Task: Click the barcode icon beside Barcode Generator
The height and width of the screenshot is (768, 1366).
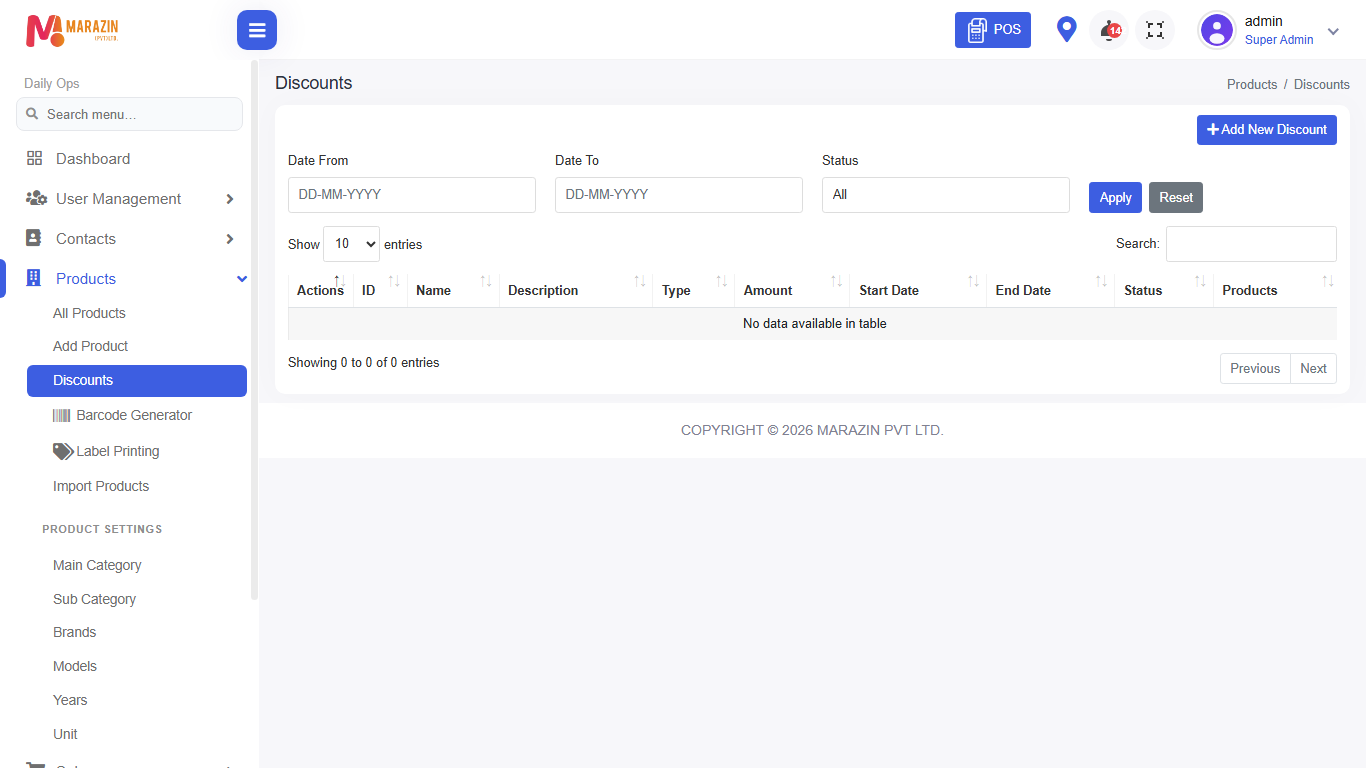Action: pos(62,415)
